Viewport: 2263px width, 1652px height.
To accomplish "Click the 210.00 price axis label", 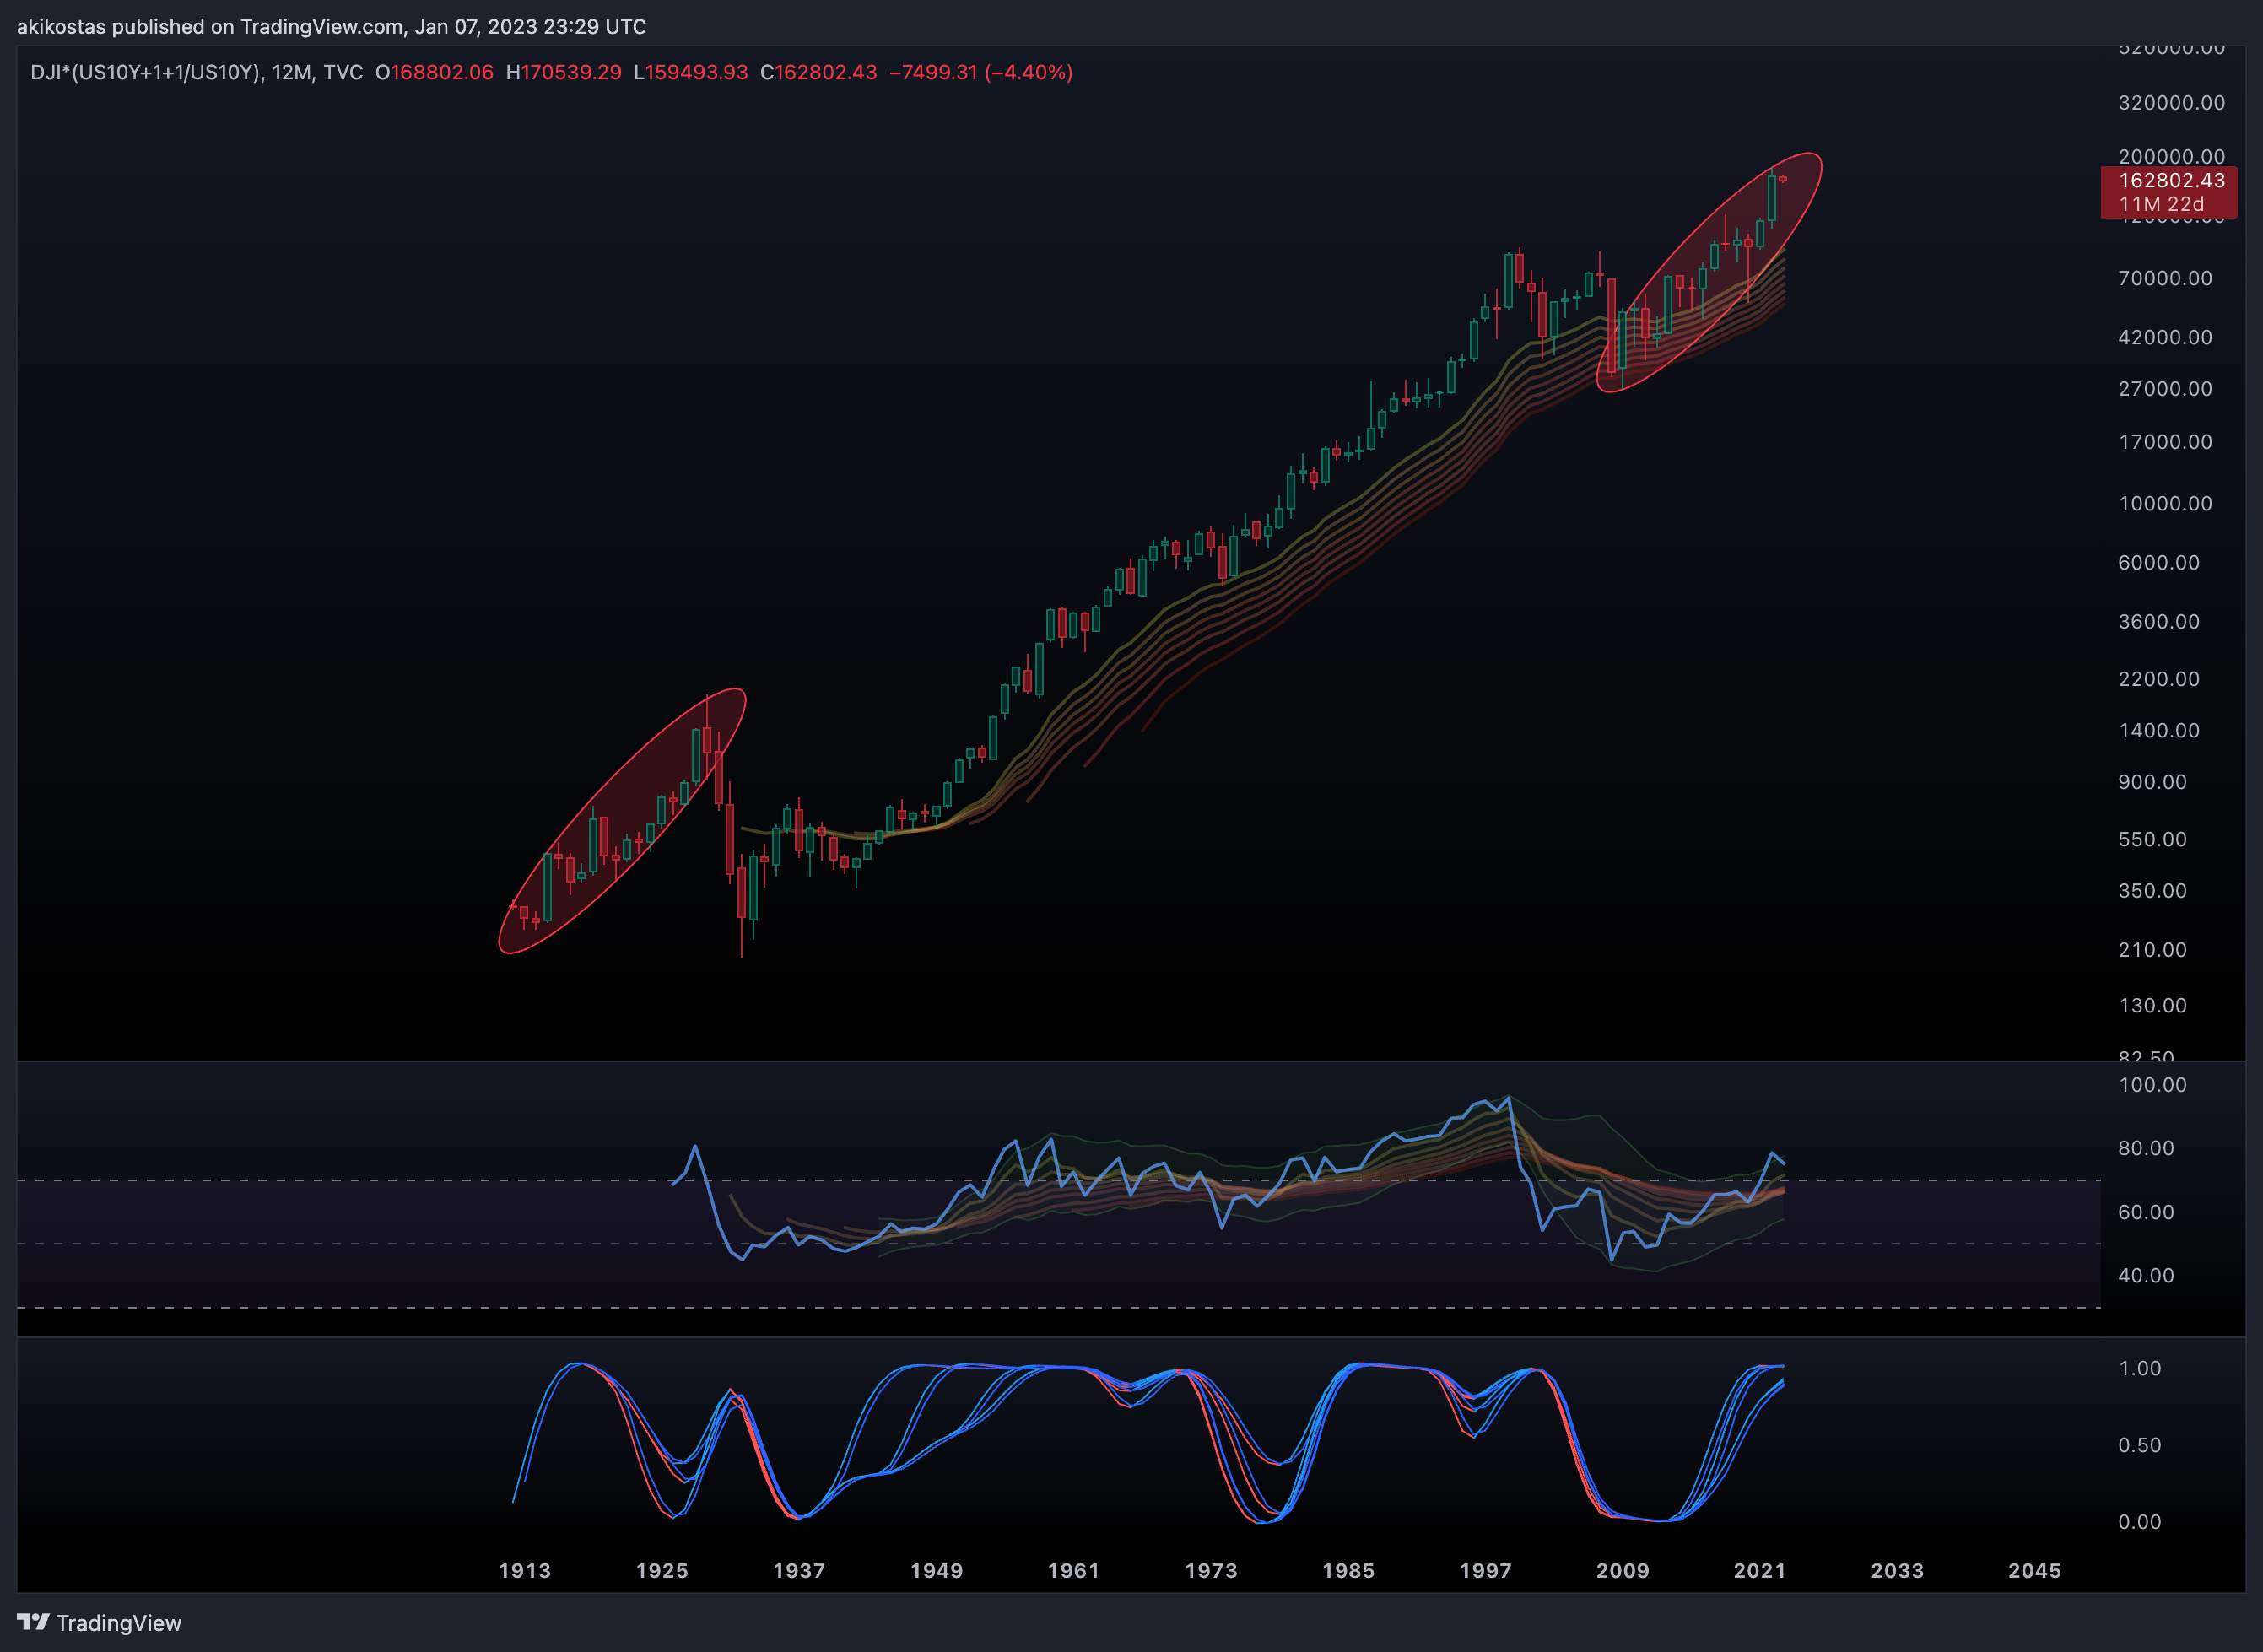I will pos(2152,950).
